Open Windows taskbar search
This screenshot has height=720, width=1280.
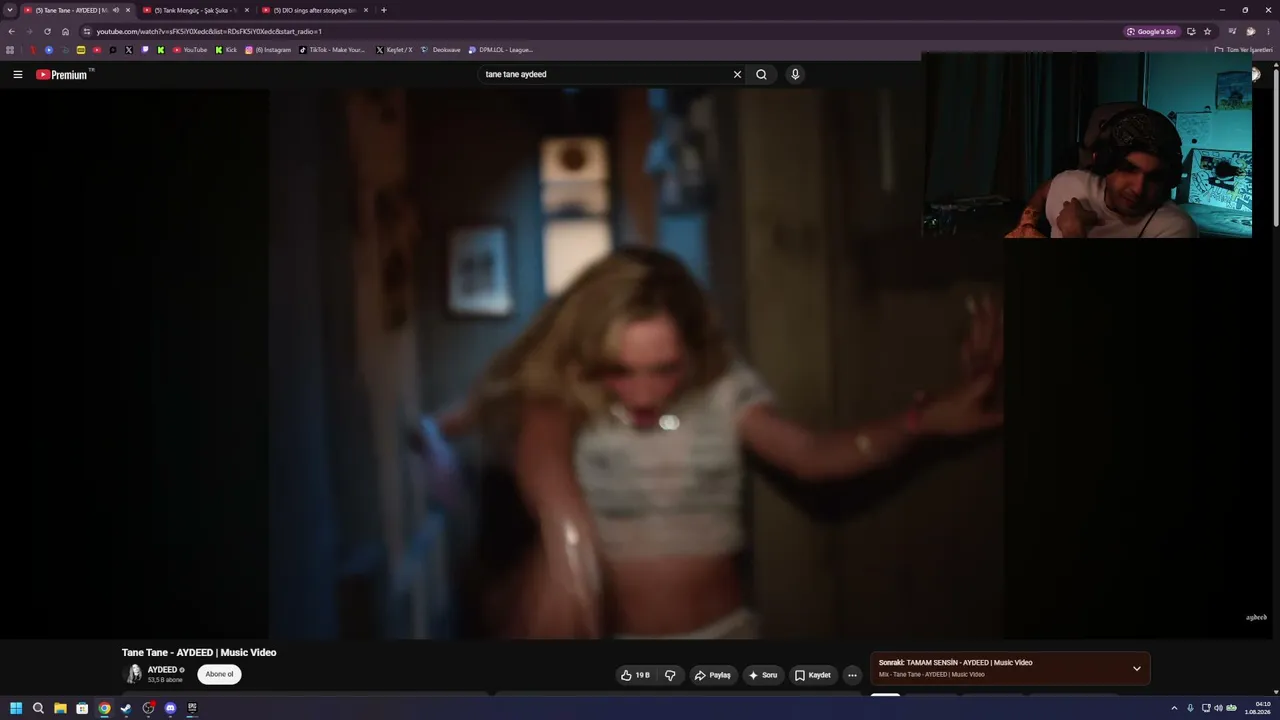point(38,708)
